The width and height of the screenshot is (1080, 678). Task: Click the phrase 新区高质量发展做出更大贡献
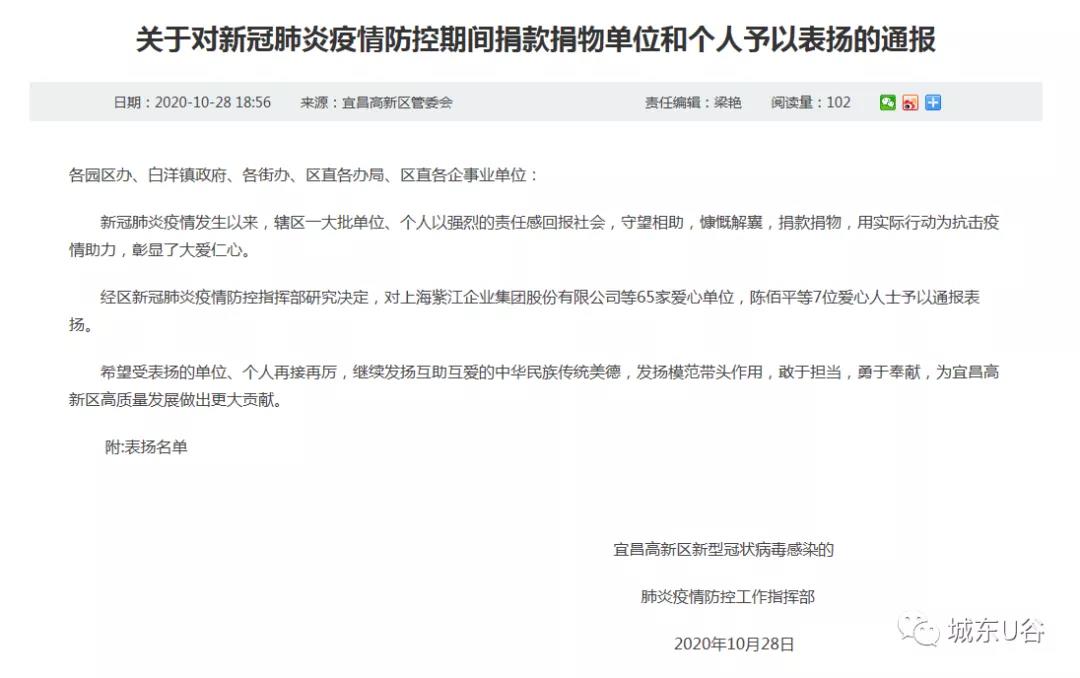(x=171, y=400)
